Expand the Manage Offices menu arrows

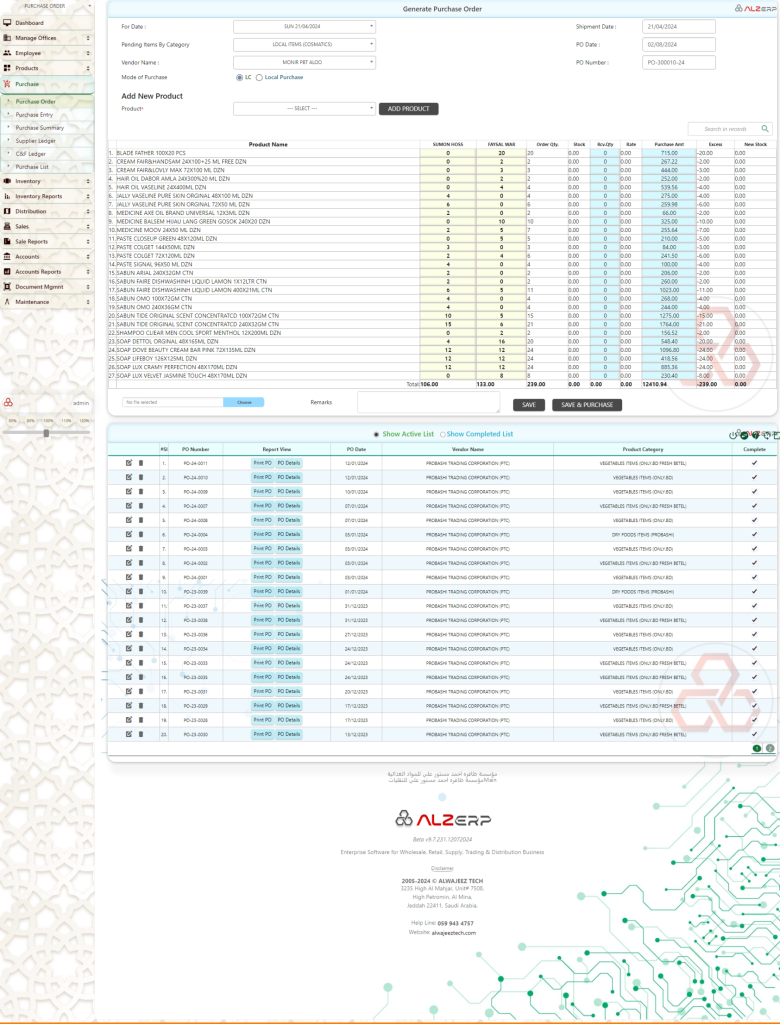coord(88,38)
